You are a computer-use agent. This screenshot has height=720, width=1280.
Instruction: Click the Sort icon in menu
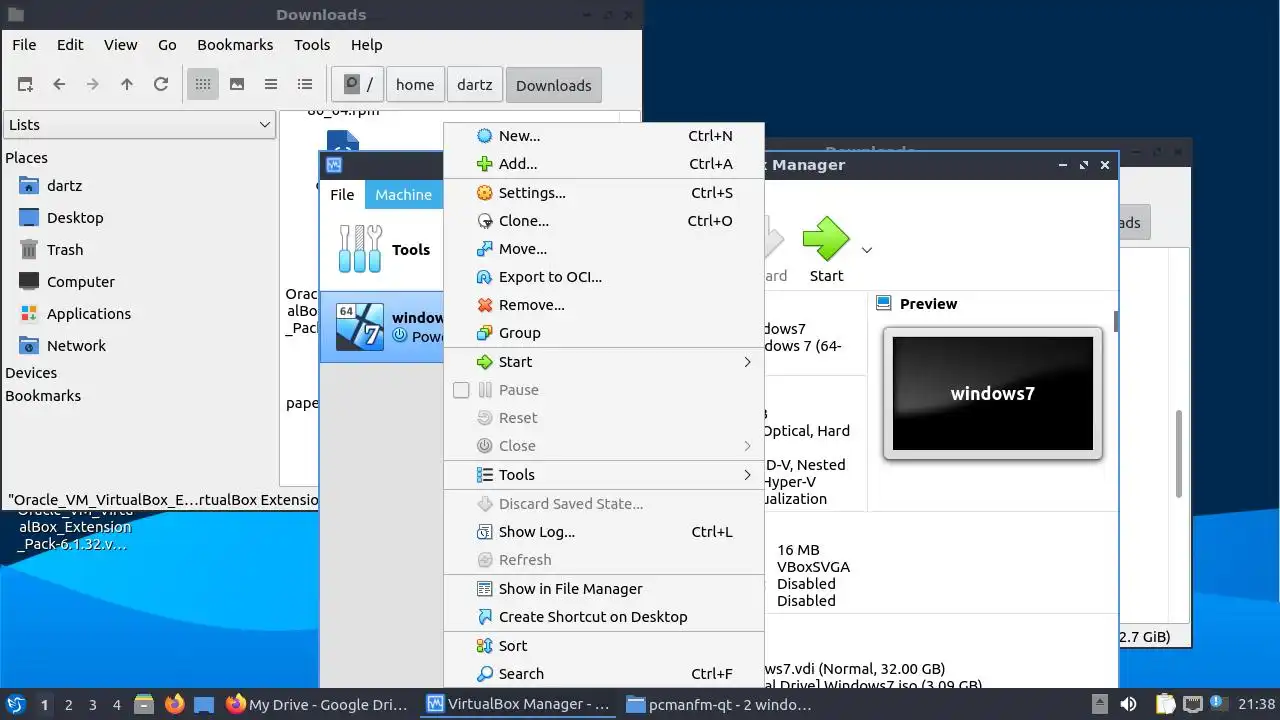point(484,646)
